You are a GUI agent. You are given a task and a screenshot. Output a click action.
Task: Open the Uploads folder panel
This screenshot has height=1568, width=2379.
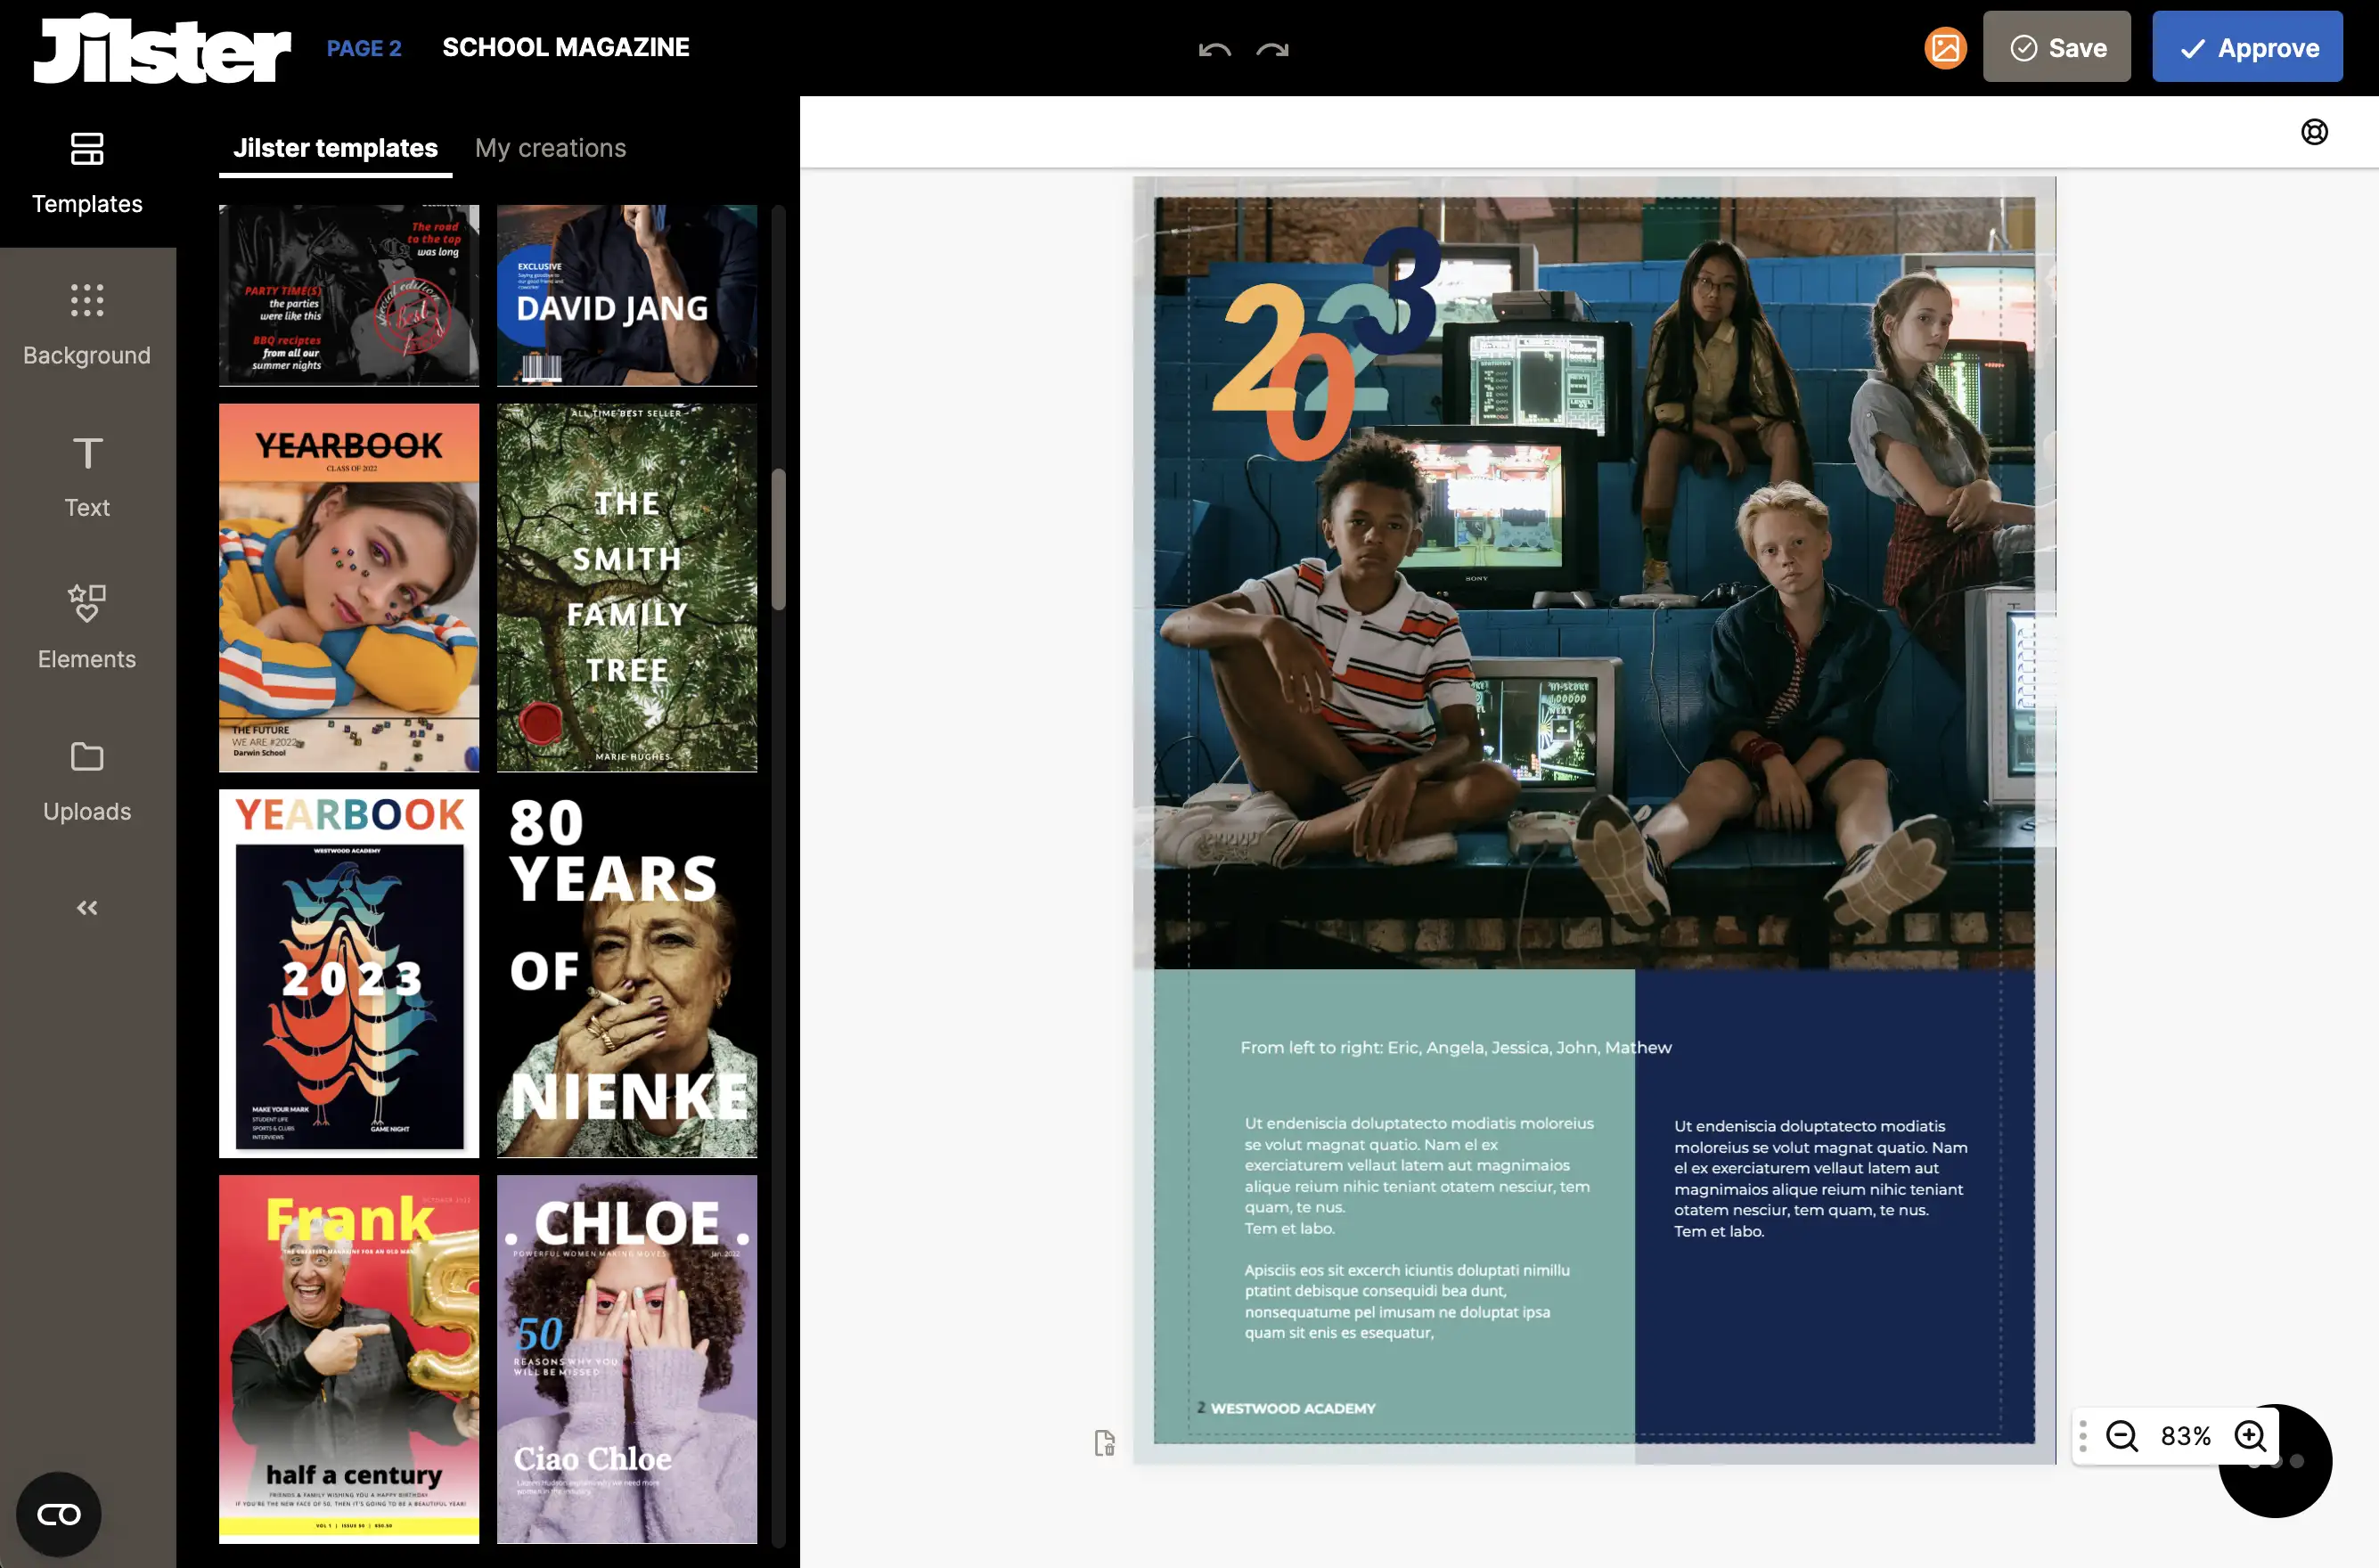coord(87,781)
